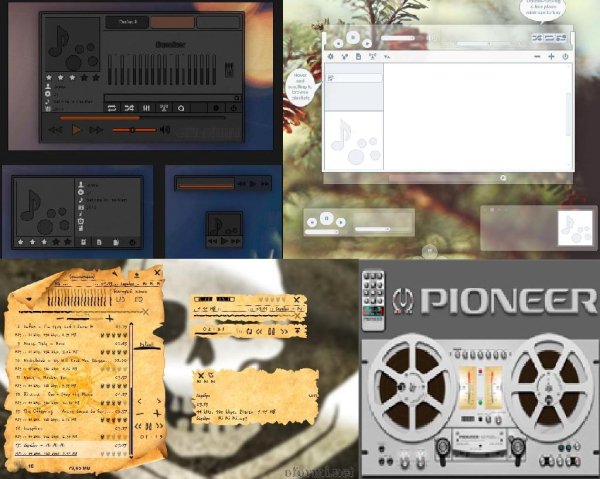Set rating with the first star in the dark main player
This screenshot has height=479, width=600.
tap(49, 78)
